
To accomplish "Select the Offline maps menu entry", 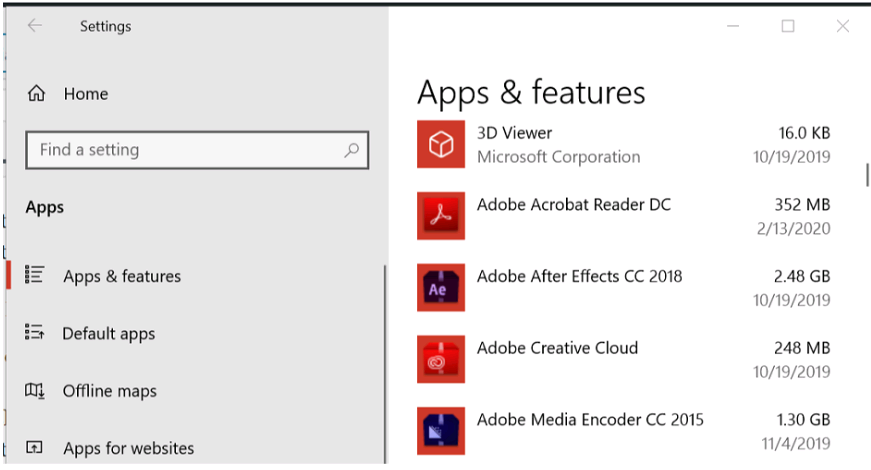I will coord(109,391).
